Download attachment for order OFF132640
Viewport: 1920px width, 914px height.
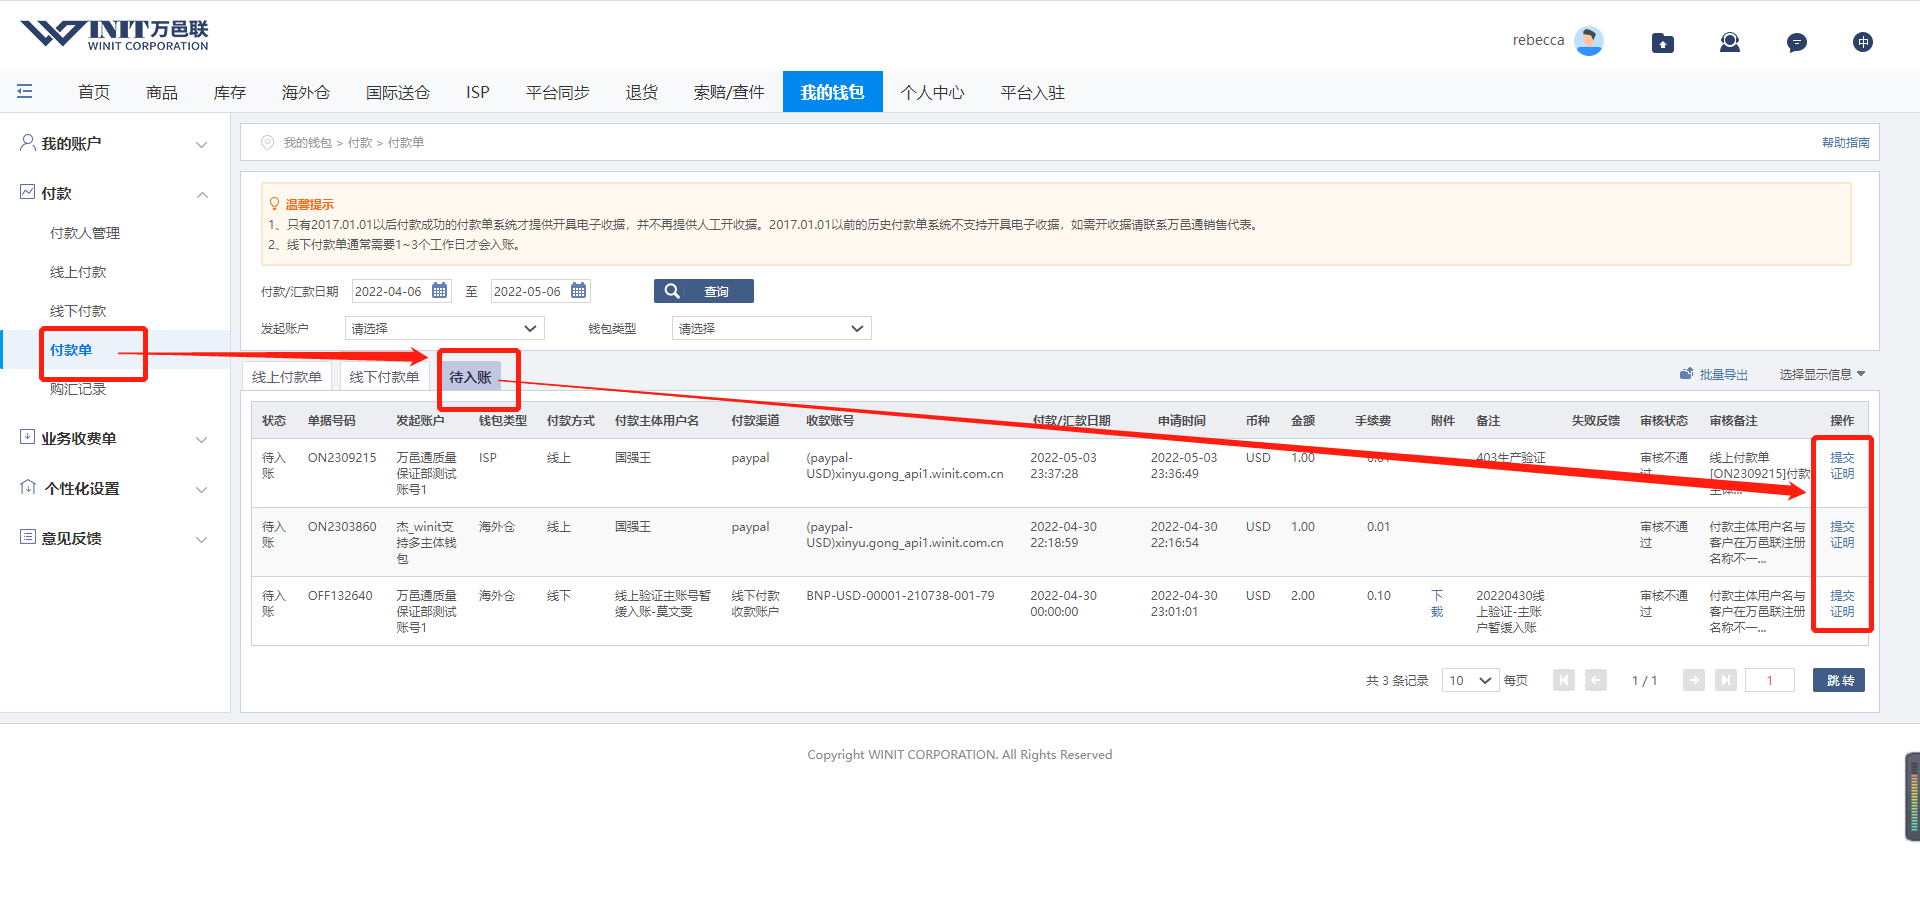pyautogui.click(x=1437, y=603)
